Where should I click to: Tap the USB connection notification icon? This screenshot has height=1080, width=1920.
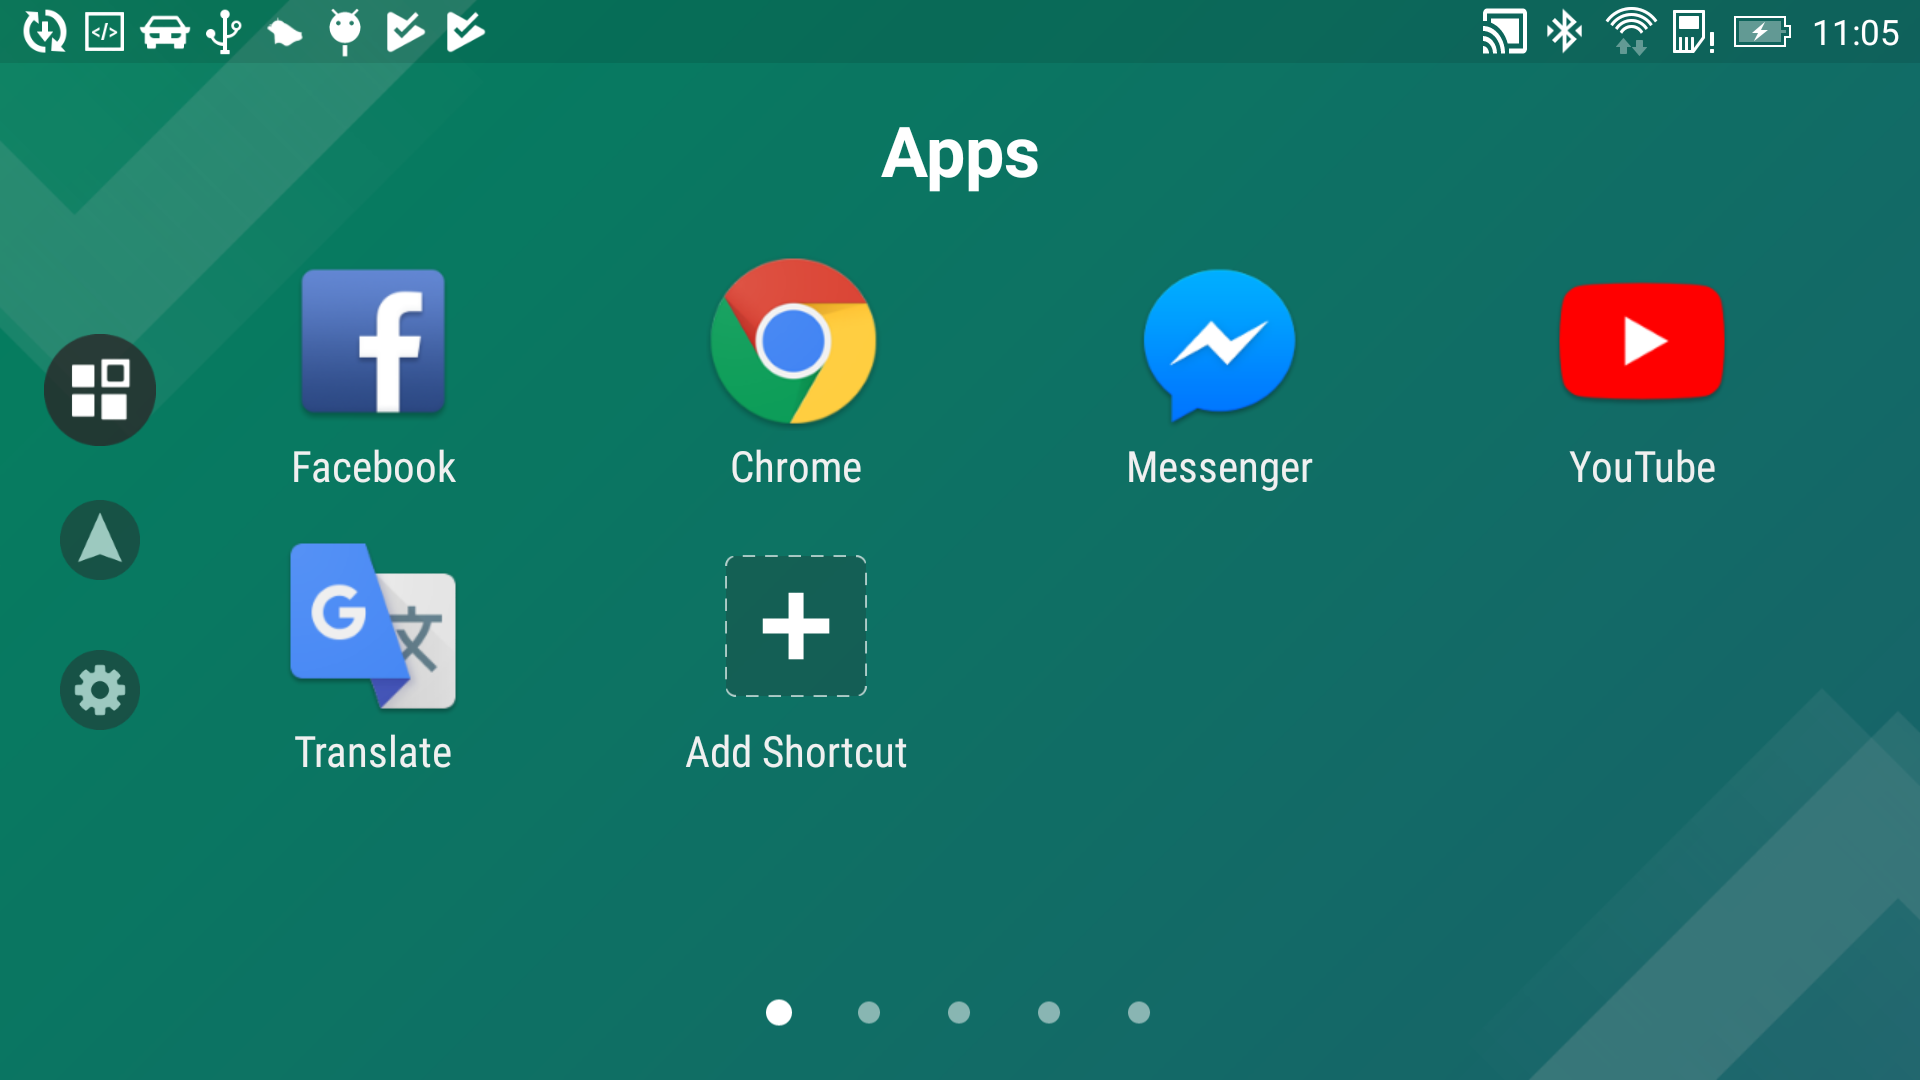click(x=225, y=32)
